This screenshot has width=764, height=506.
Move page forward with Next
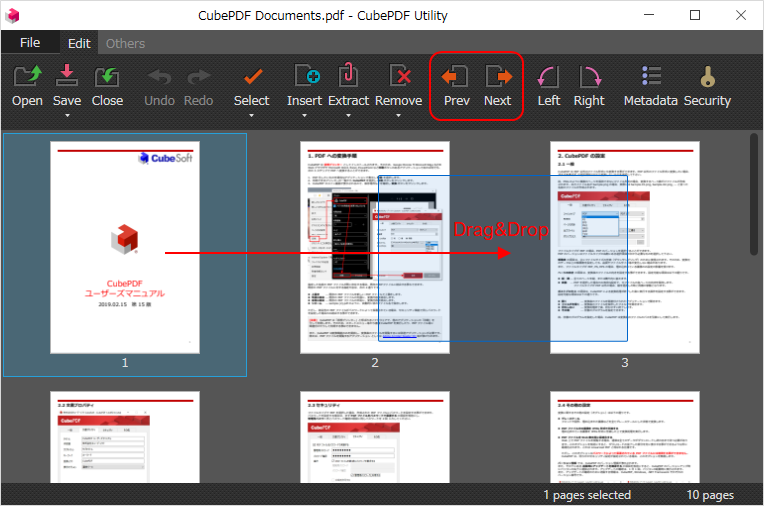coord(497,86)
